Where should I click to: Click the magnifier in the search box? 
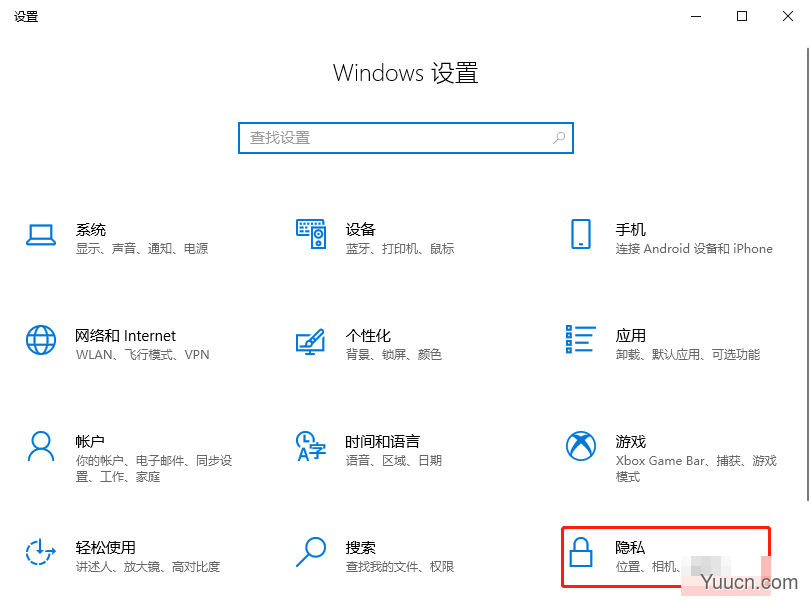click(x=559, y=138)
